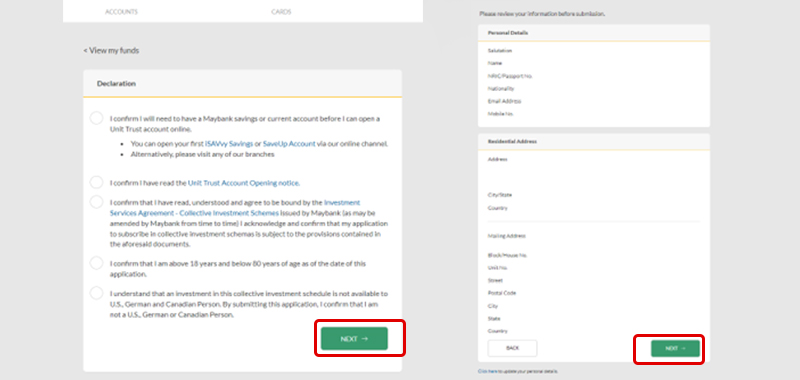The width and height of the screenshot is (800, 380).
Task: Go back via View my funds link
Action: point(111,50)
